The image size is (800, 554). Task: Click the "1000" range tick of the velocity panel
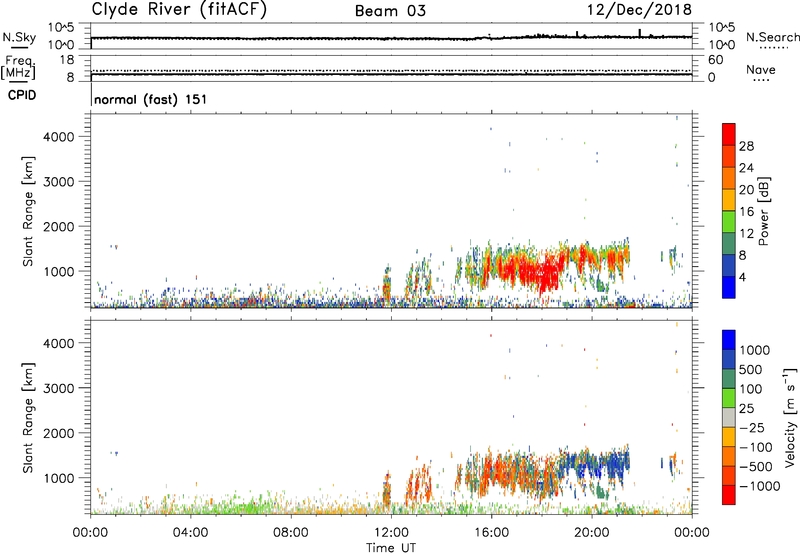tap(59, 478)
